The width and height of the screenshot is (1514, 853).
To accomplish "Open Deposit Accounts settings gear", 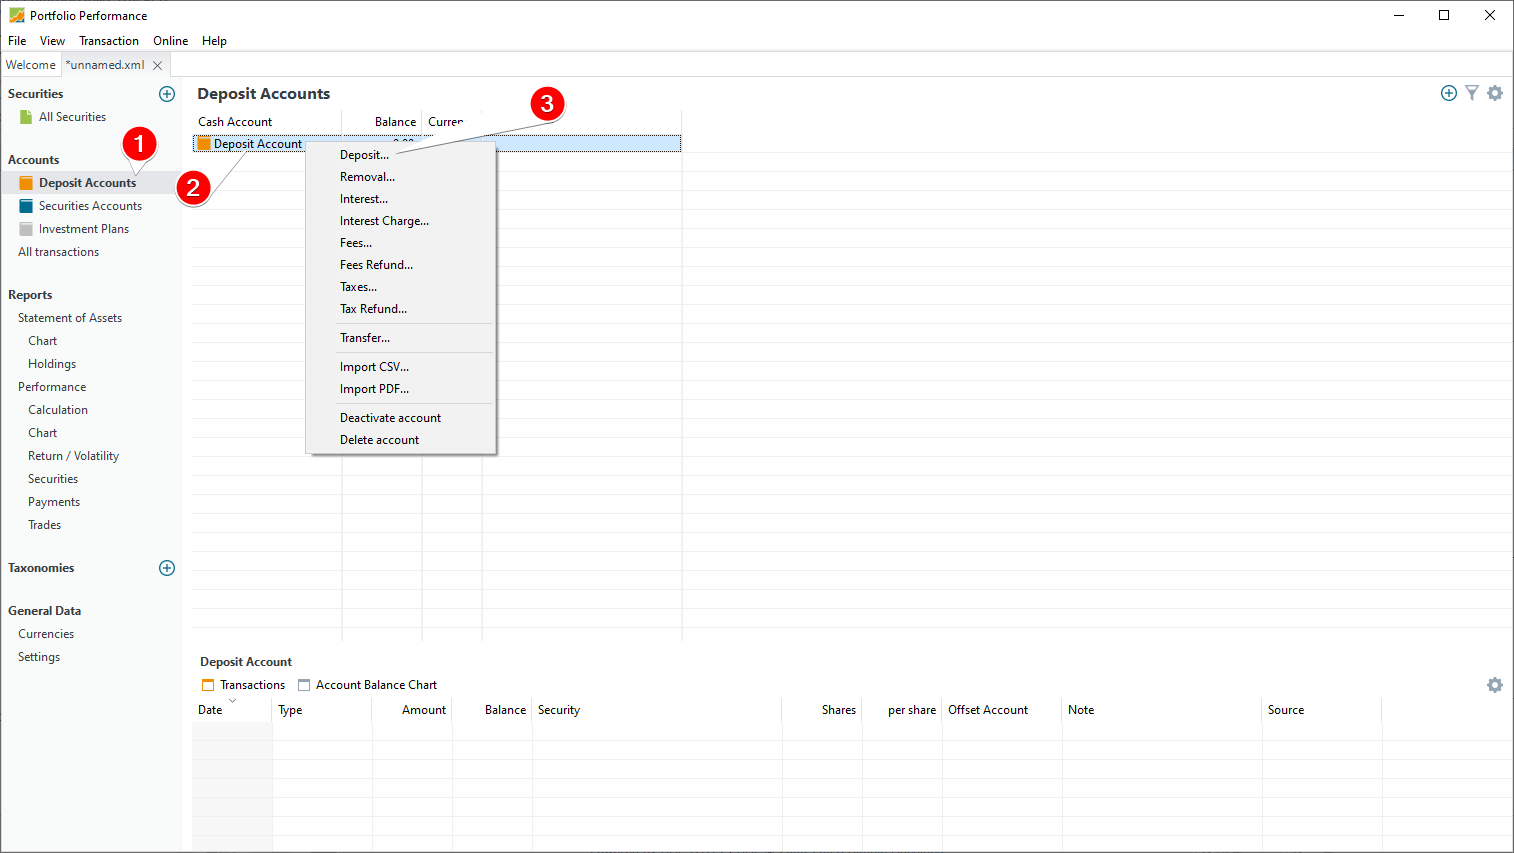I will [x=1495, y=93].
